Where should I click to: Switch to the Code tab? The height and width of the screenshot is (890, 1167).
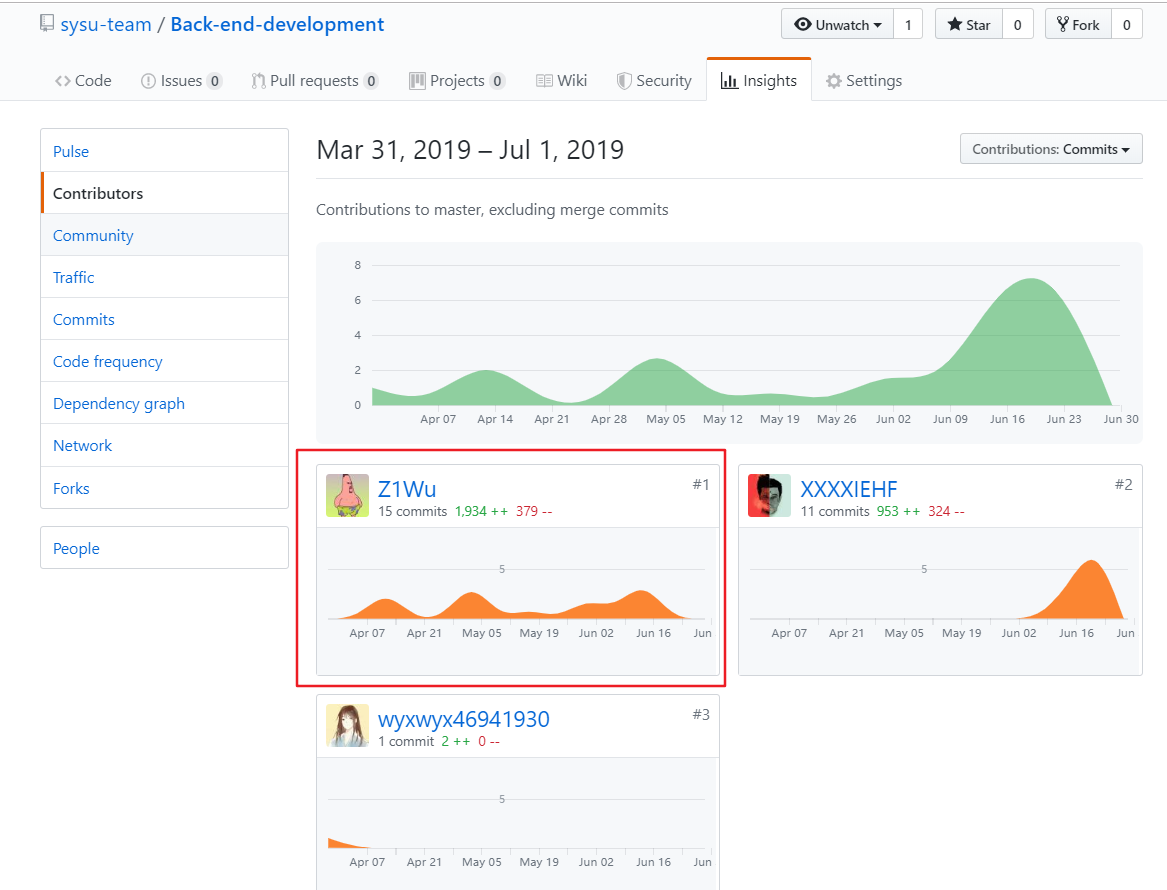(x=83, y=81)
